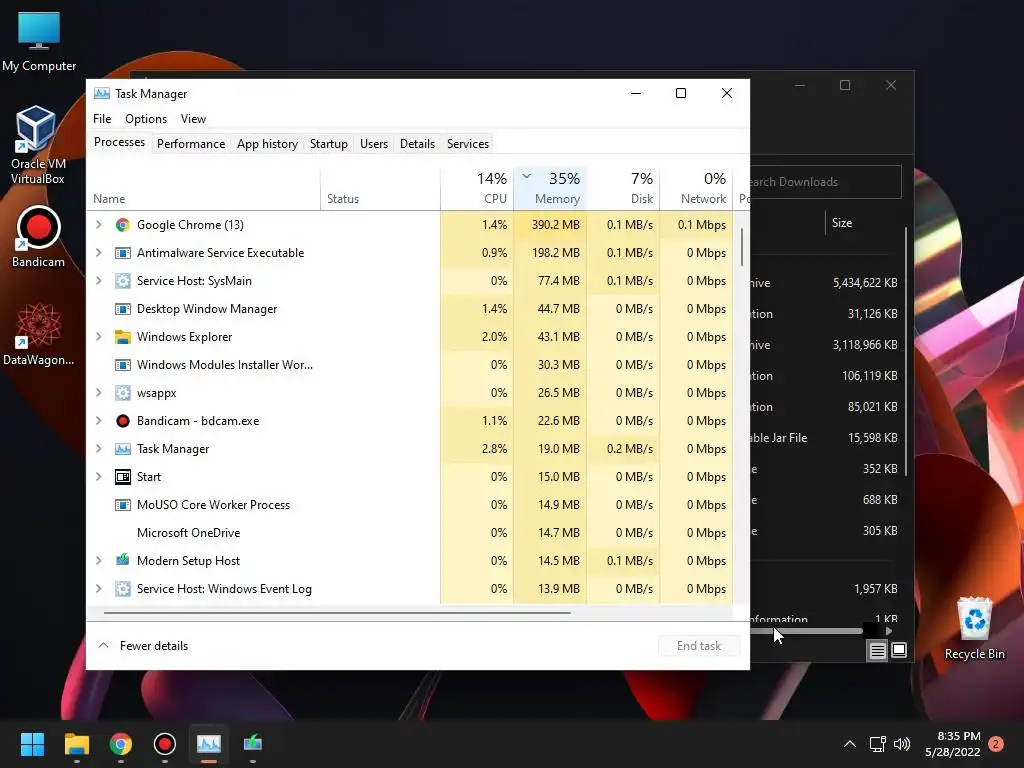Switch to the Users tab
This screenshot has width=1024, height=768.
click(x=374, y=144)
